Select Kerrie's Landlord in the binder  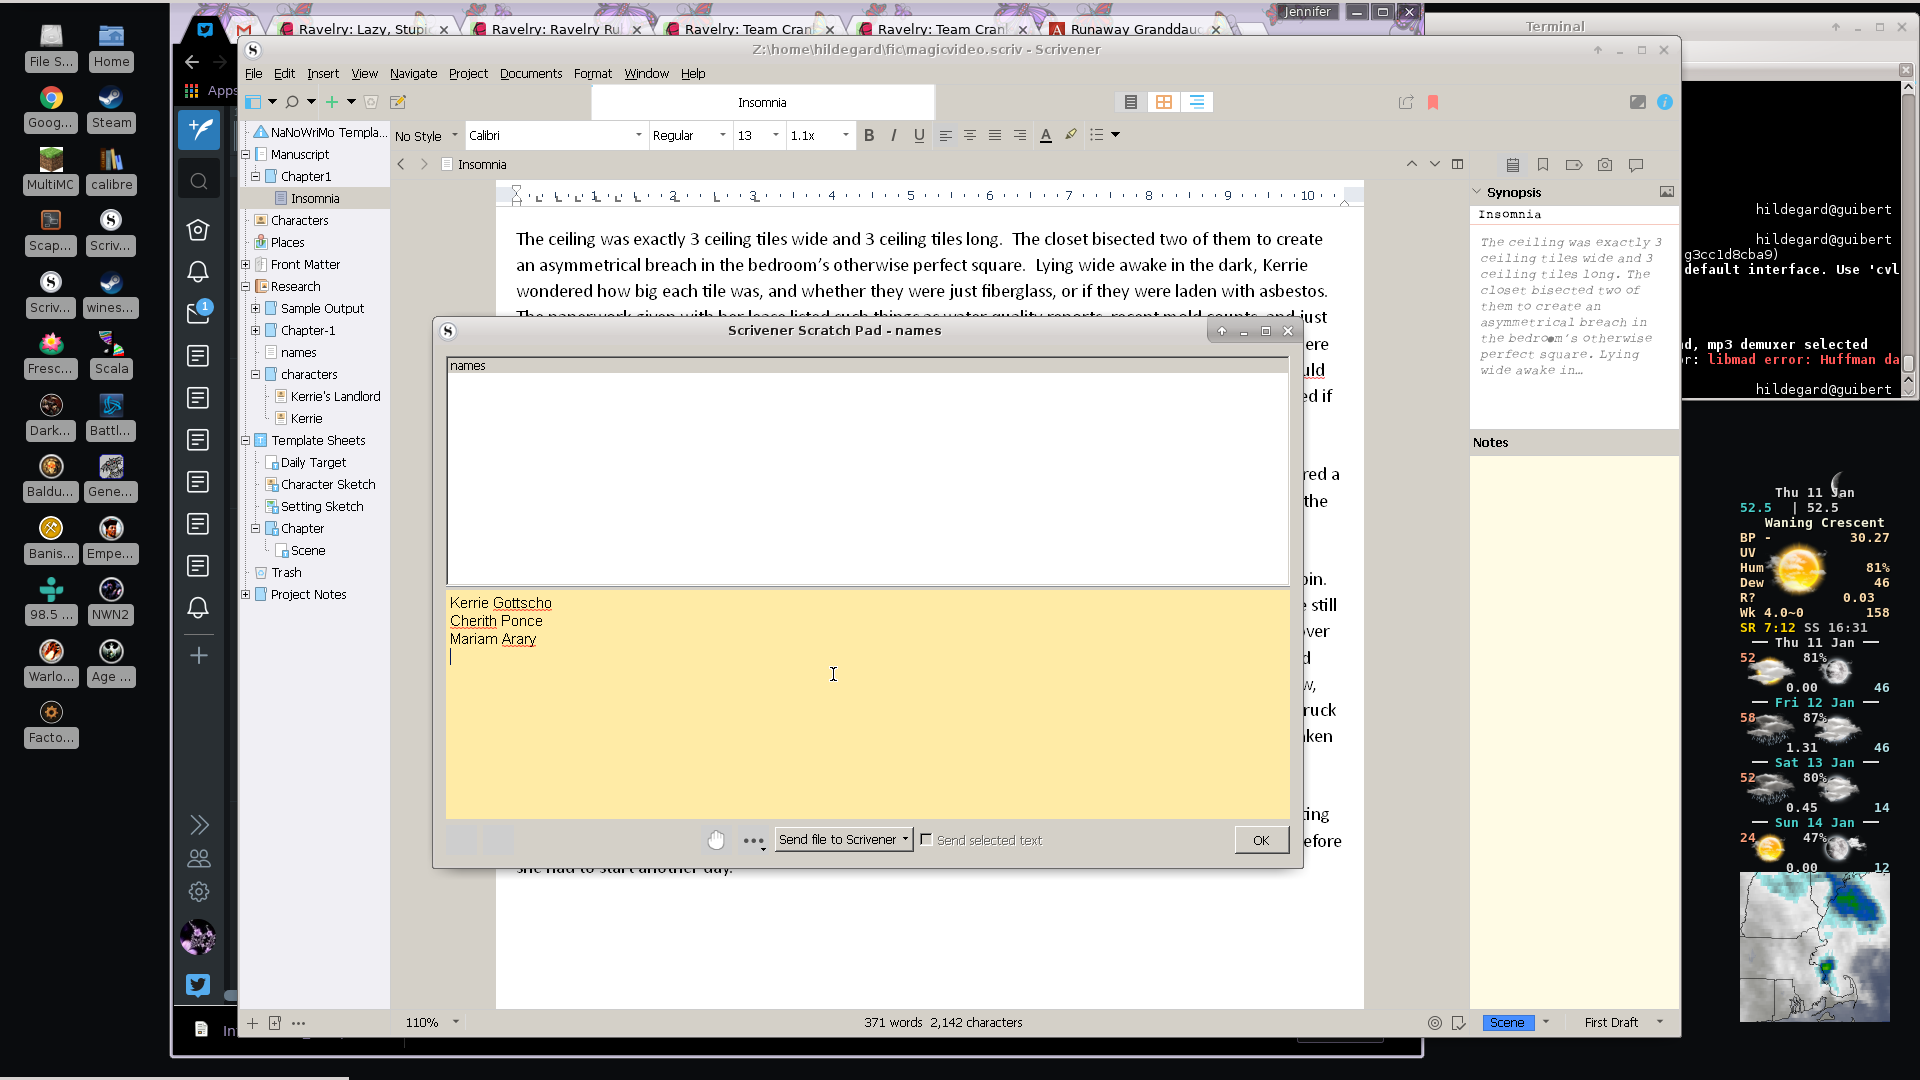pyautogui.click(x=335, y=397)
